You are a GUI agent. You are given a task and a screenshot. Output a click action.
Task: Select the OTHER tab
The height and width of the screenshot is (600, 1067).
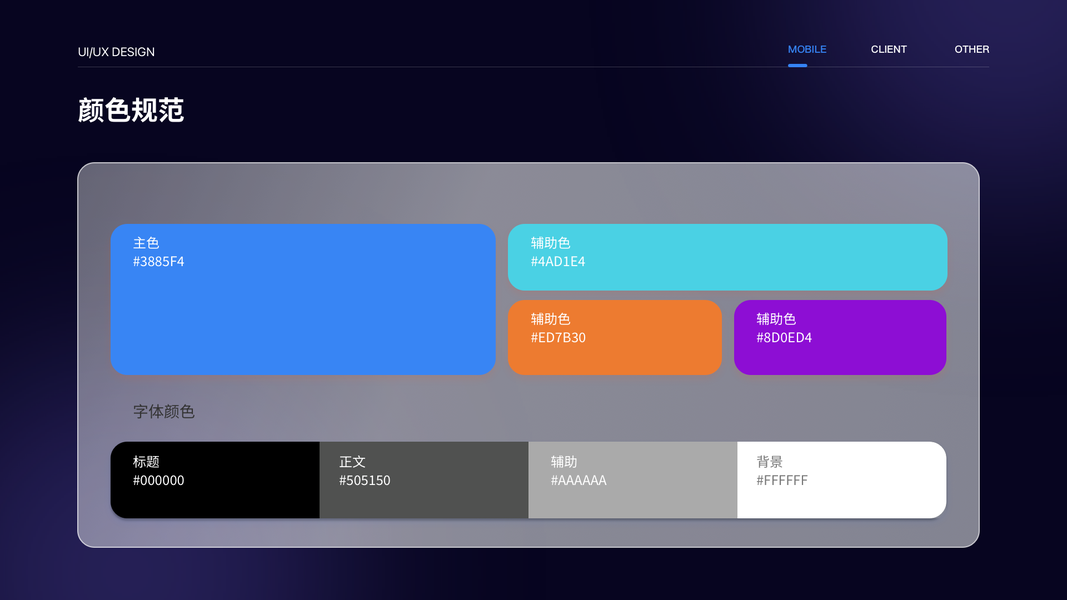pos(972,50)
